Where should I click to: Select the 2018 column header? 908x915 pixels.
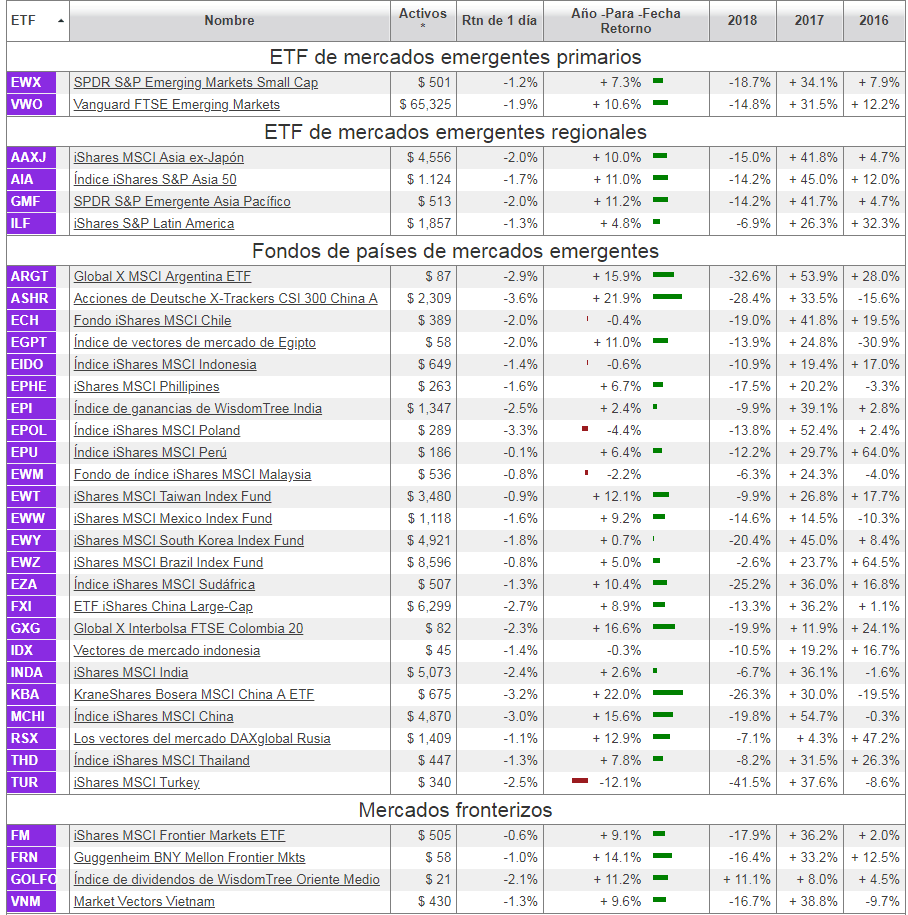click(742, 21)
